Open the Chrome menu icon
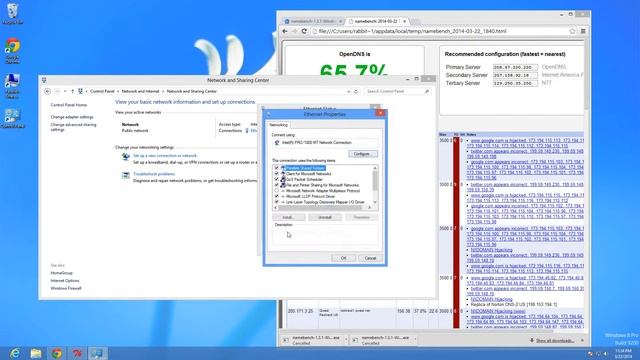Screen dimensions: 640x360 pos(583,31)
